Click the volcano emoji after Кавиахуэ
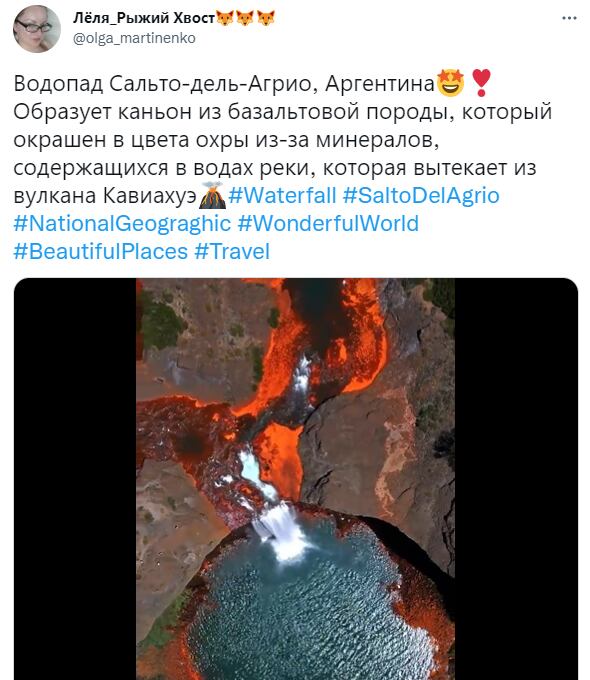This screenshot has height=680, width=590. tap(212, 195)
